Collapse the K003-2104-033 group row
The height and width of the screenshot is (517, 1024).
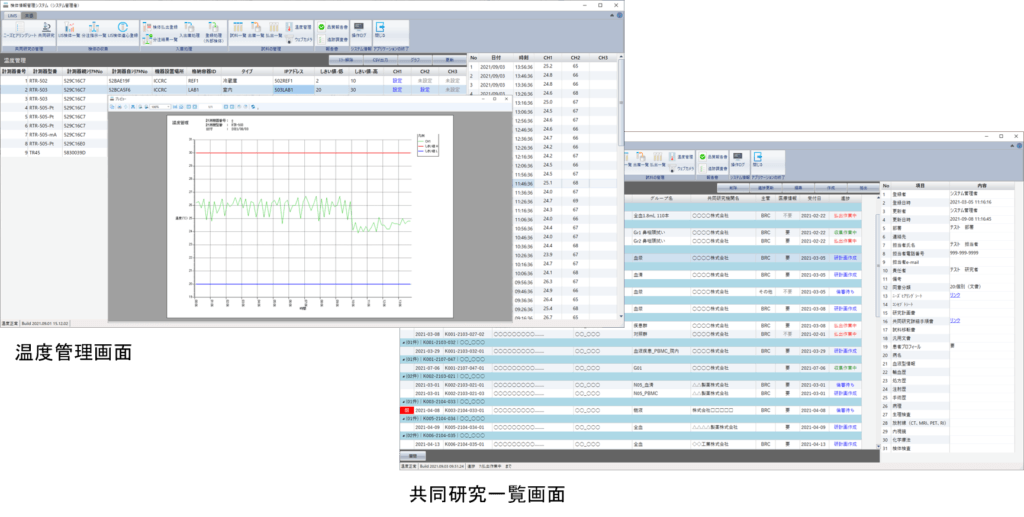point(404,401)
